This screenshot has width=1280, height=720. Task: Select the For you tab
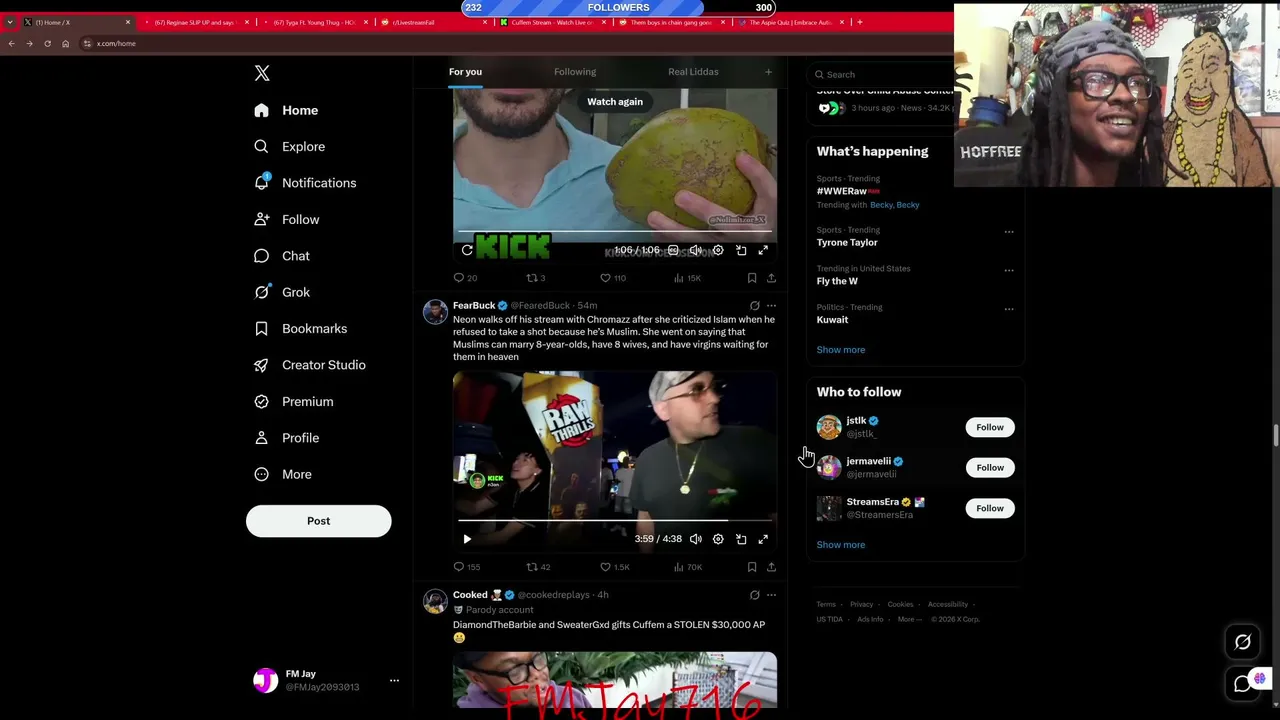pos(465,72)
